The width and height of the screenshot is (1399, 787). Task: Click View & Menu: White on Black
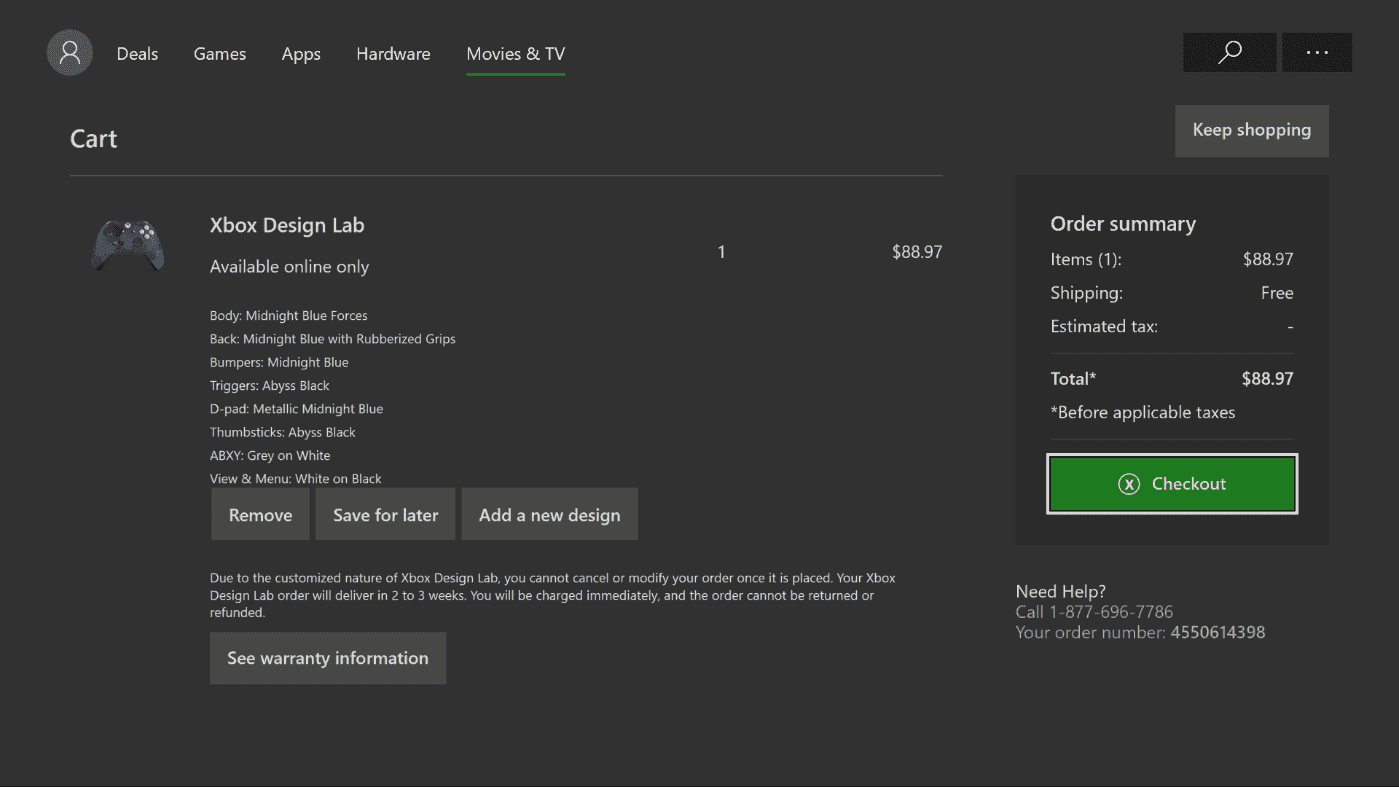pos(296,479)
